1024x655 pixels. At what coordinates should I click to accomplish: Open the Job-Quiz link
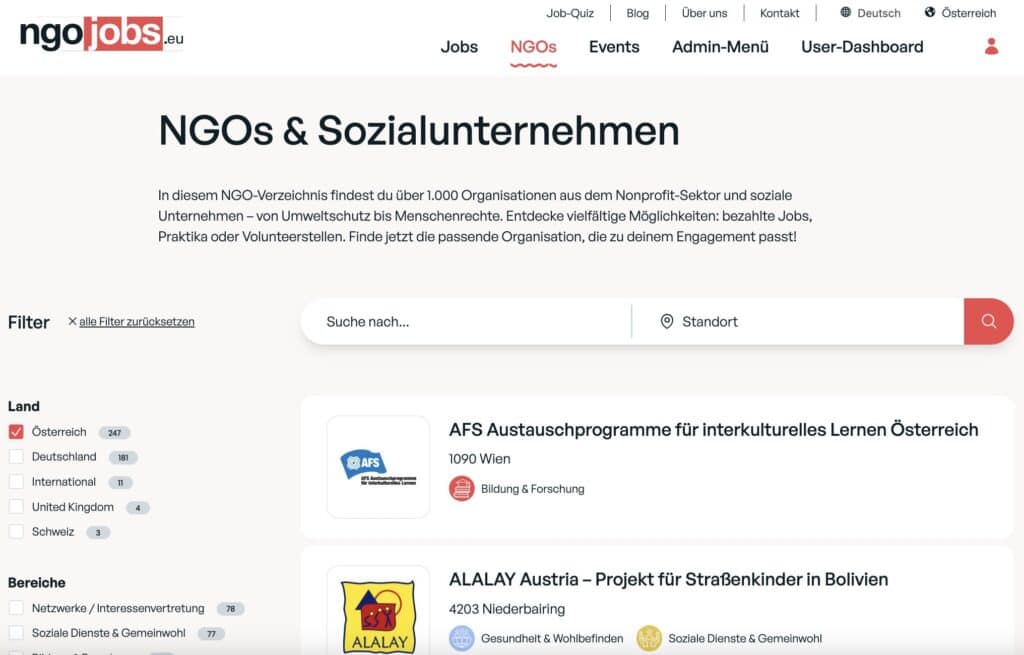[x=570, y=13]
